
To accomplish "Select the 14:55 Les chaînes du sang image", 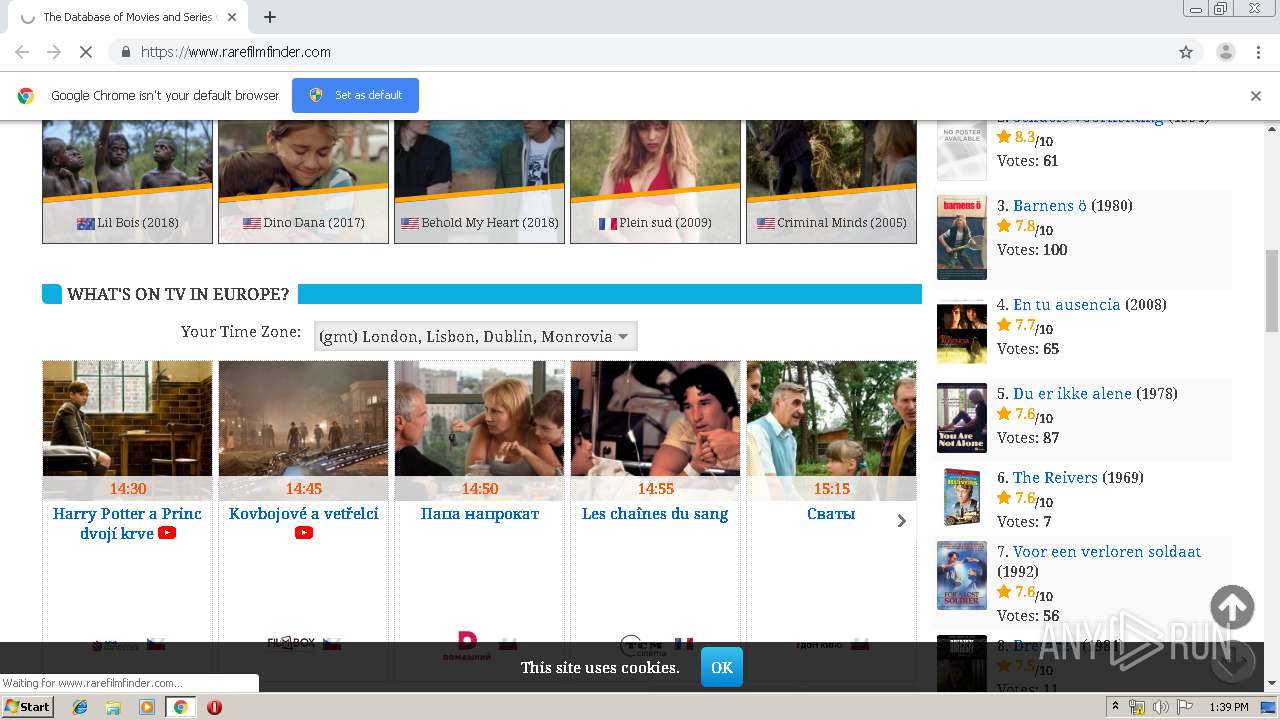I will click(x=655, y=419).
